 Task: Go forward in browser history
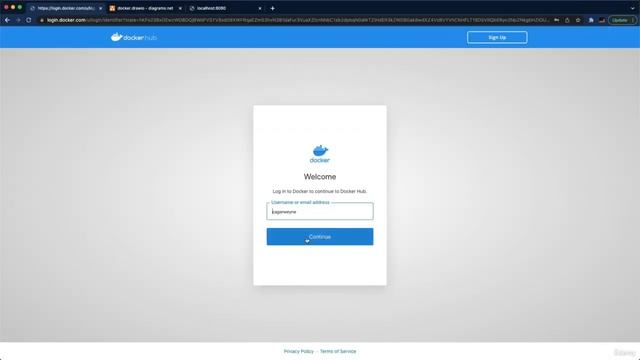18,20
